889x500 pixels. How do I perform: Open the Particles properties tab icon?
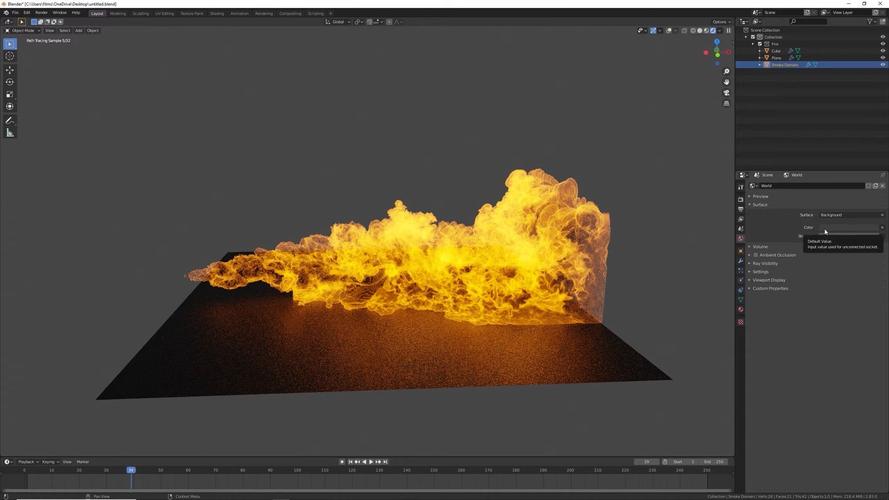740,270
